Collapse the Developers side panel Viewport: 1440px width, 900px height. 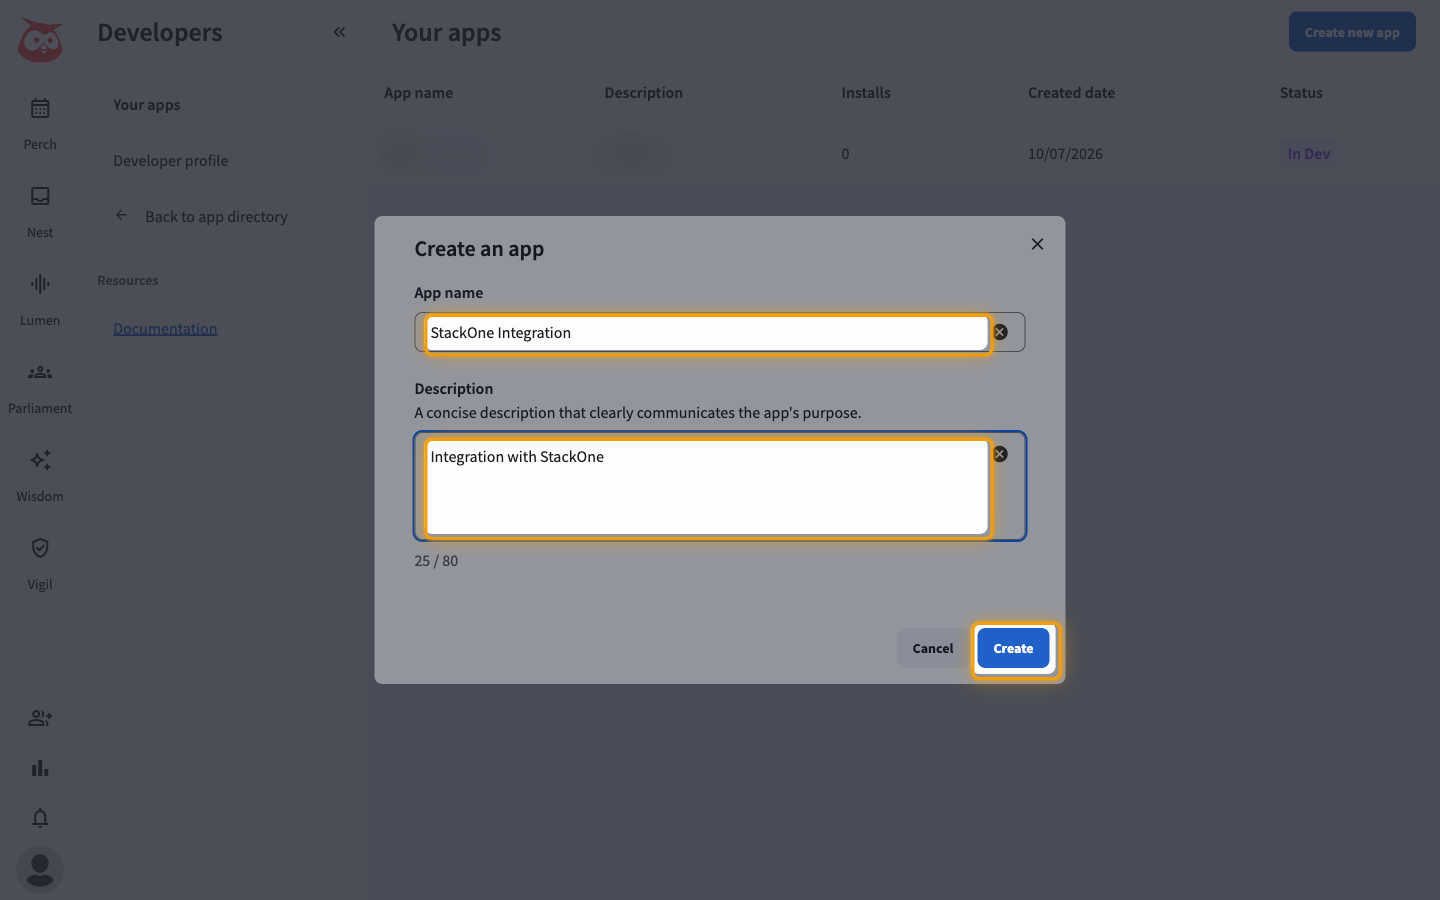[x=339, y=32]
